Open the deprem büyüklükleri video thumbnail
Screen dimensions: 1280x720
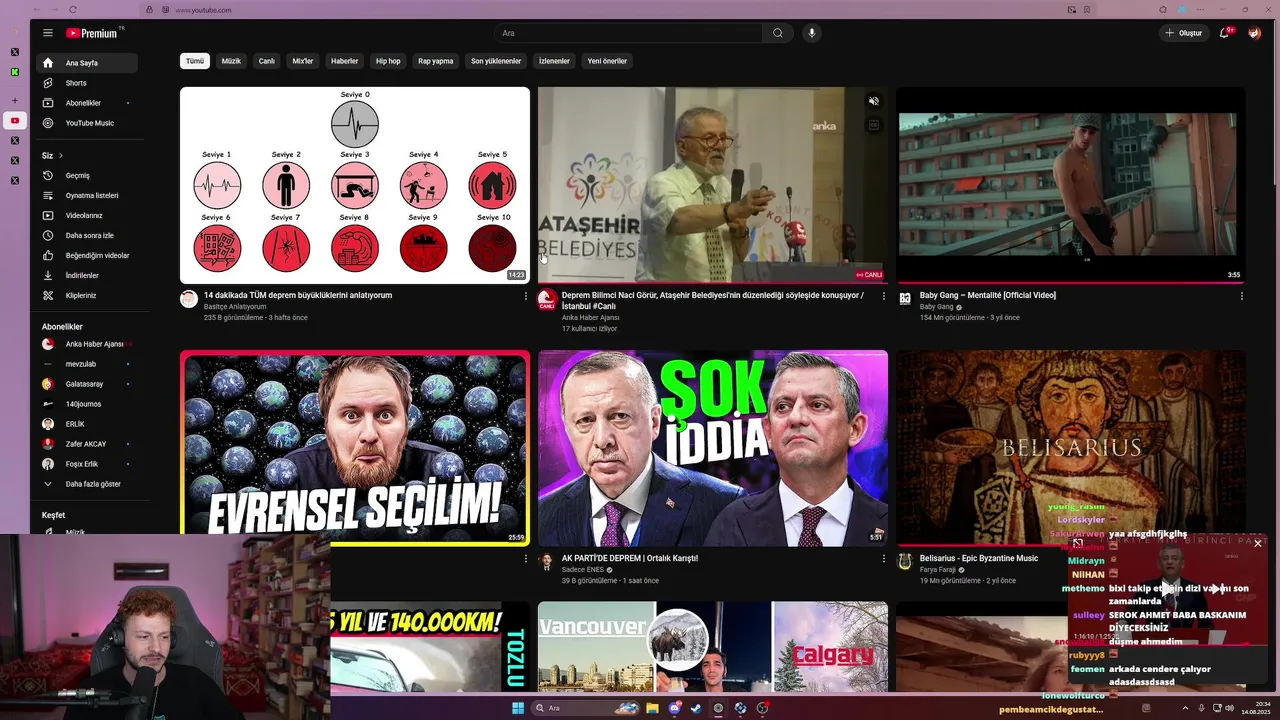[355, 185]
